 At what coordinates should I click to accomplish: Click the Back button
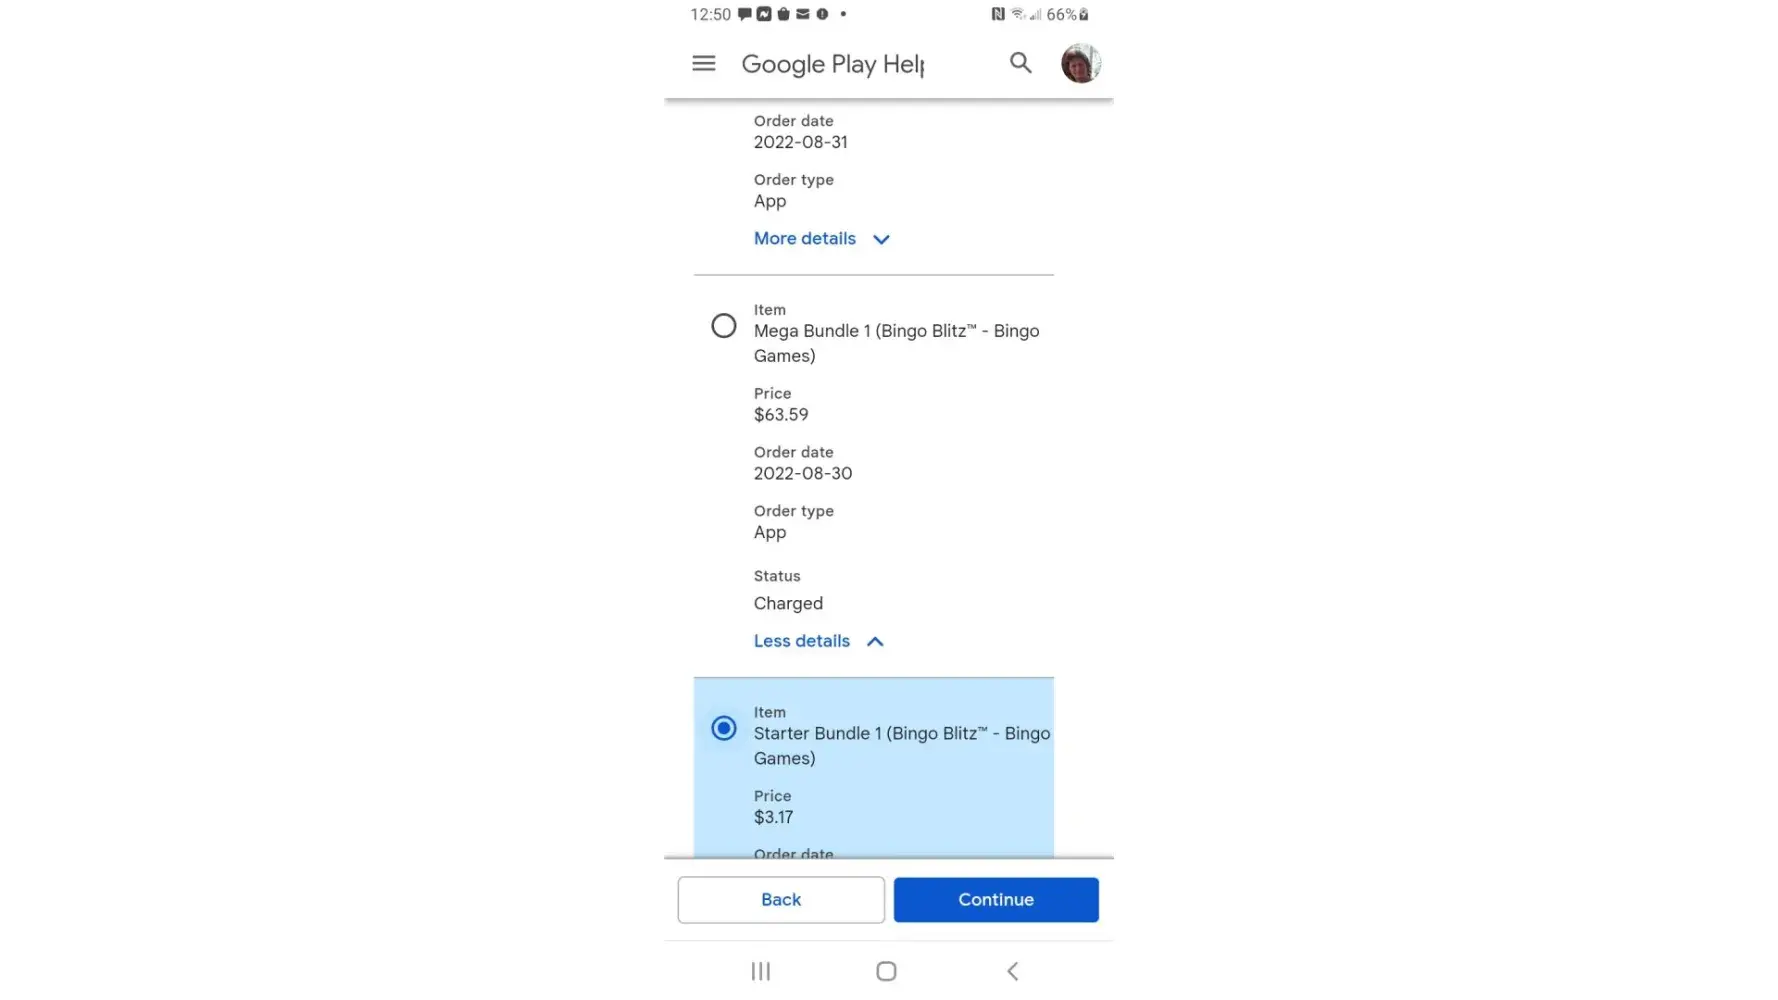[781, 900]
